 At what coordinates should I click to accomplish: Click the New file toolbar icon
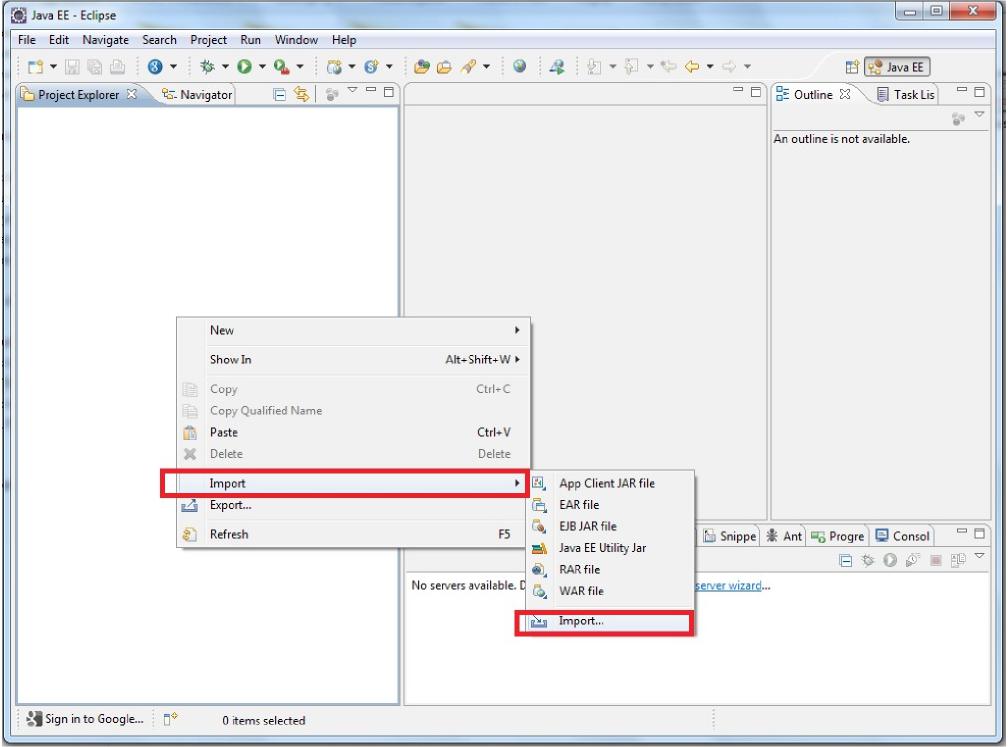pos(36,67)
